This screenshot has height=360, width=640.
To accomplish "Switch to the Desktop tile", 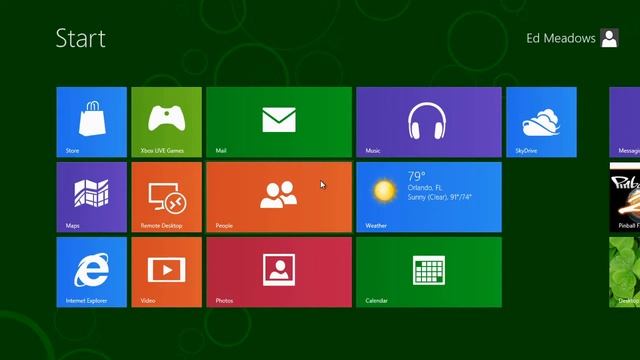I will click(x=624, y=272).
